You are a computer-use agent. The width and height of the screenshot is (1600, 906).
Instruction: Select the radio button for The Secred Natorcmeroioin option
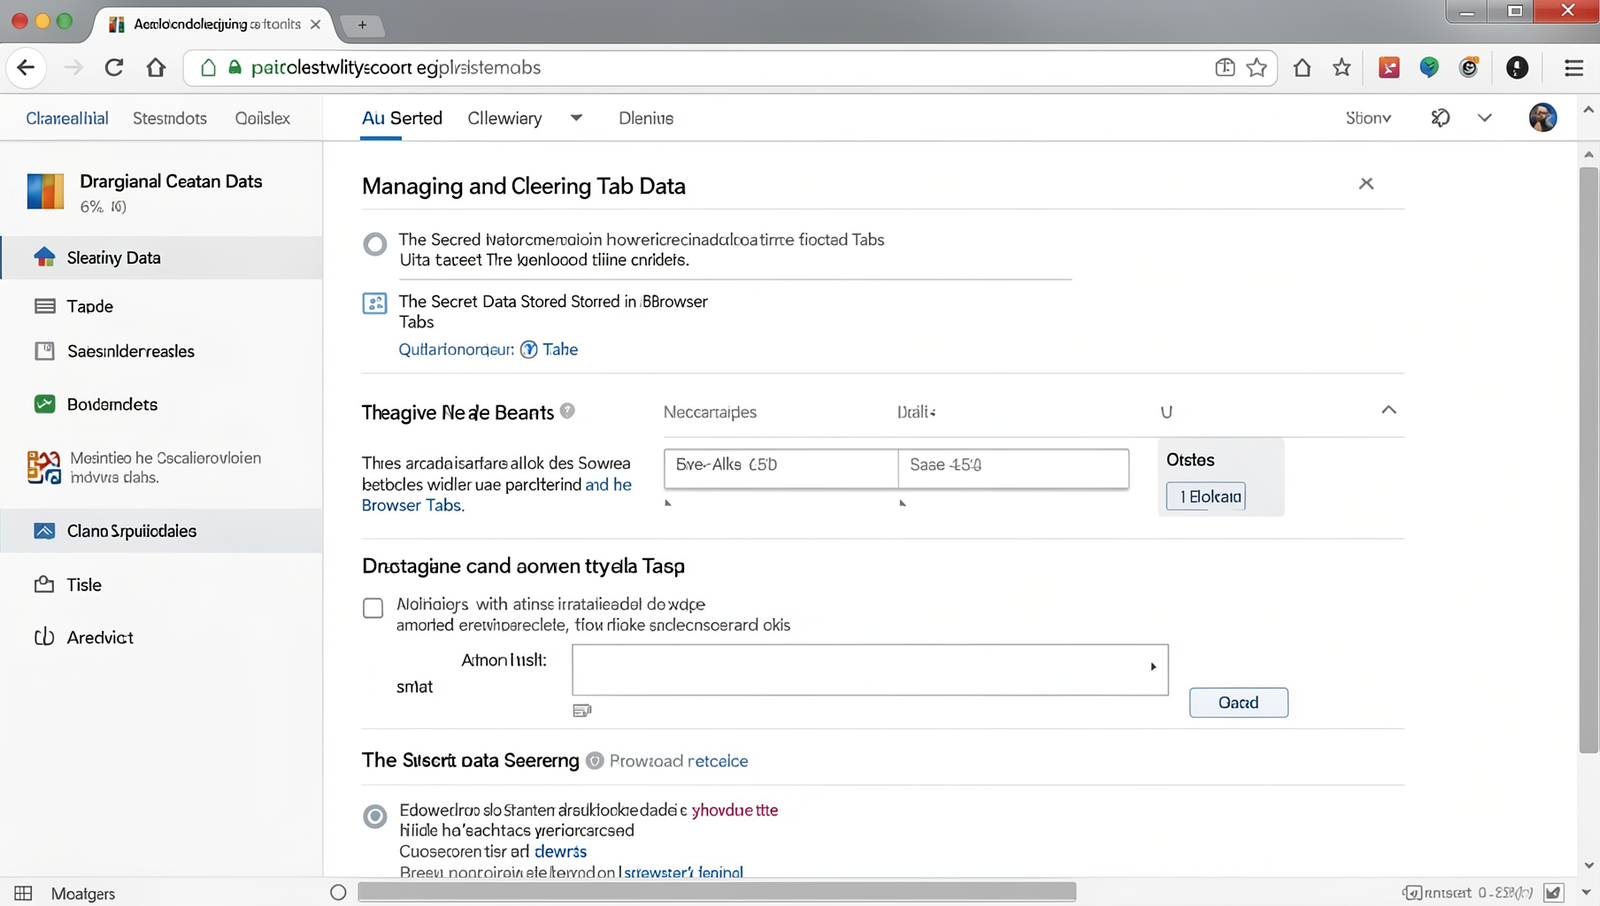[375, 244]
